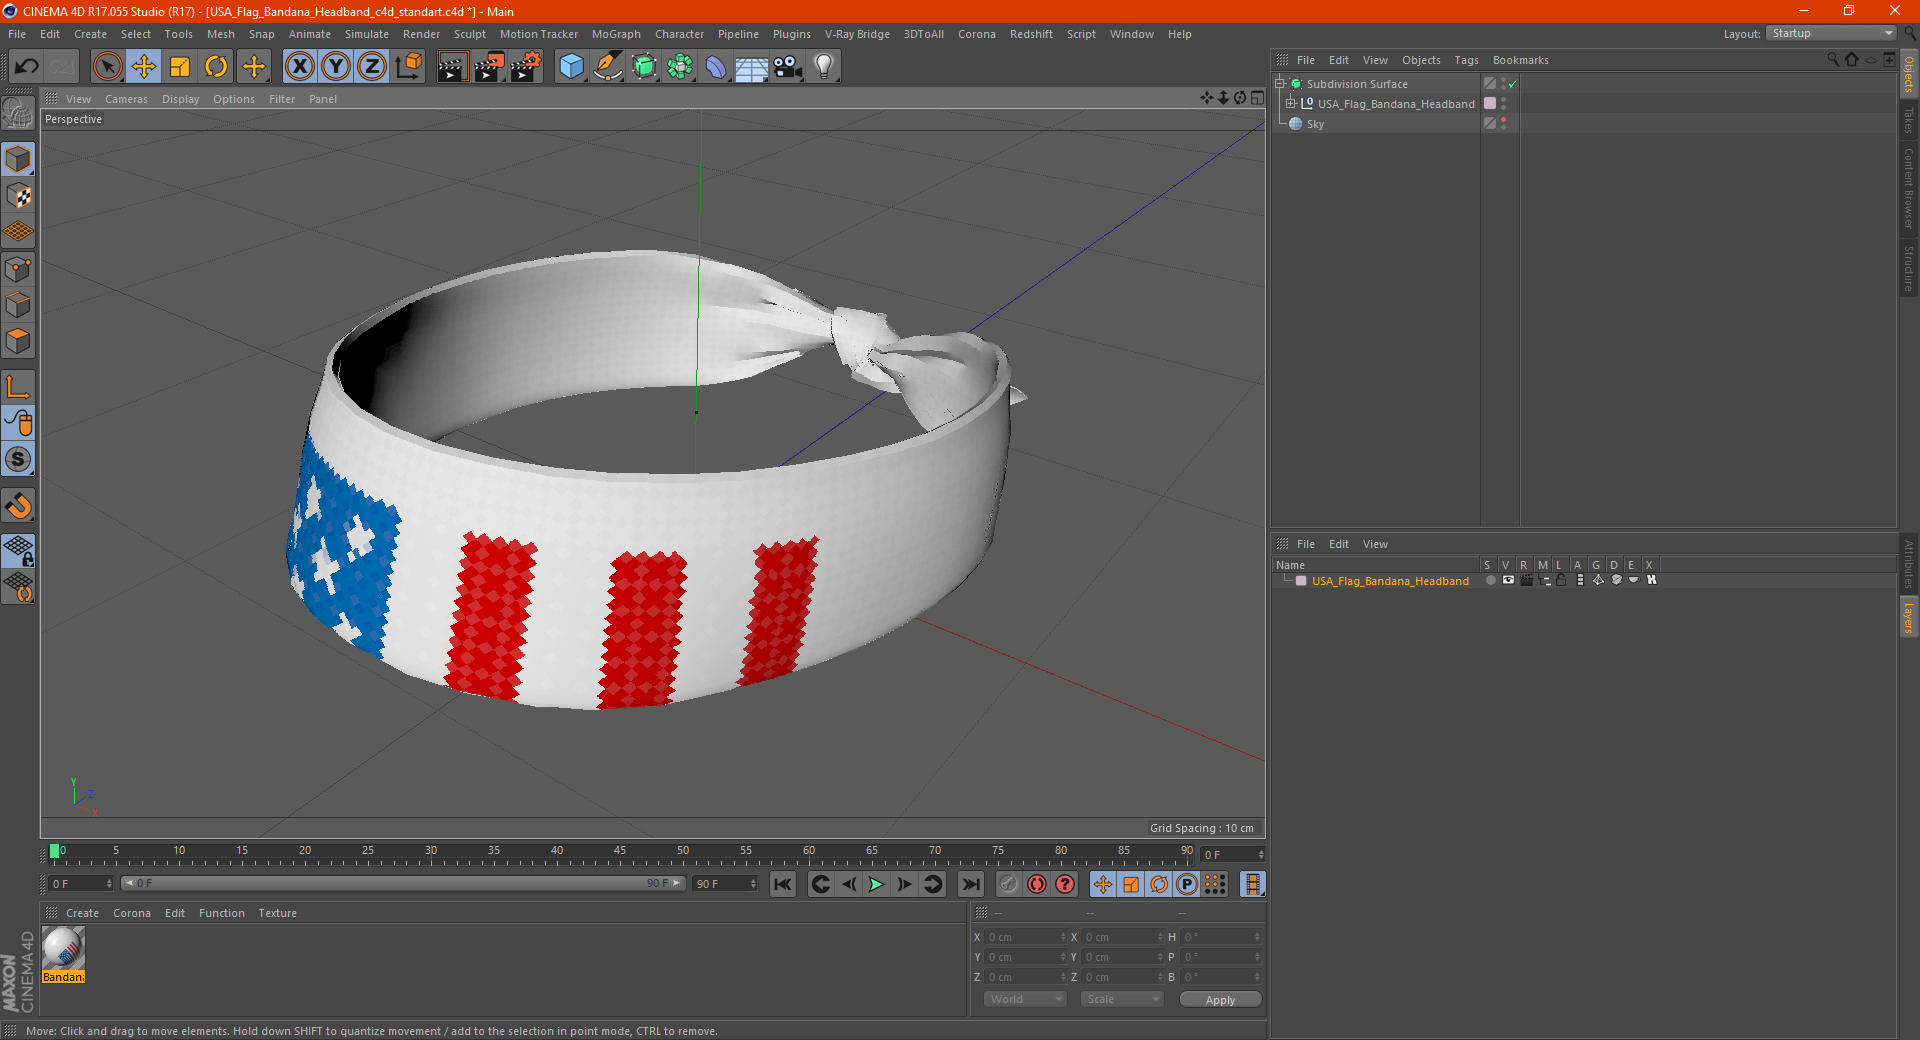Open the Bend deformer icon

[716, 67]
